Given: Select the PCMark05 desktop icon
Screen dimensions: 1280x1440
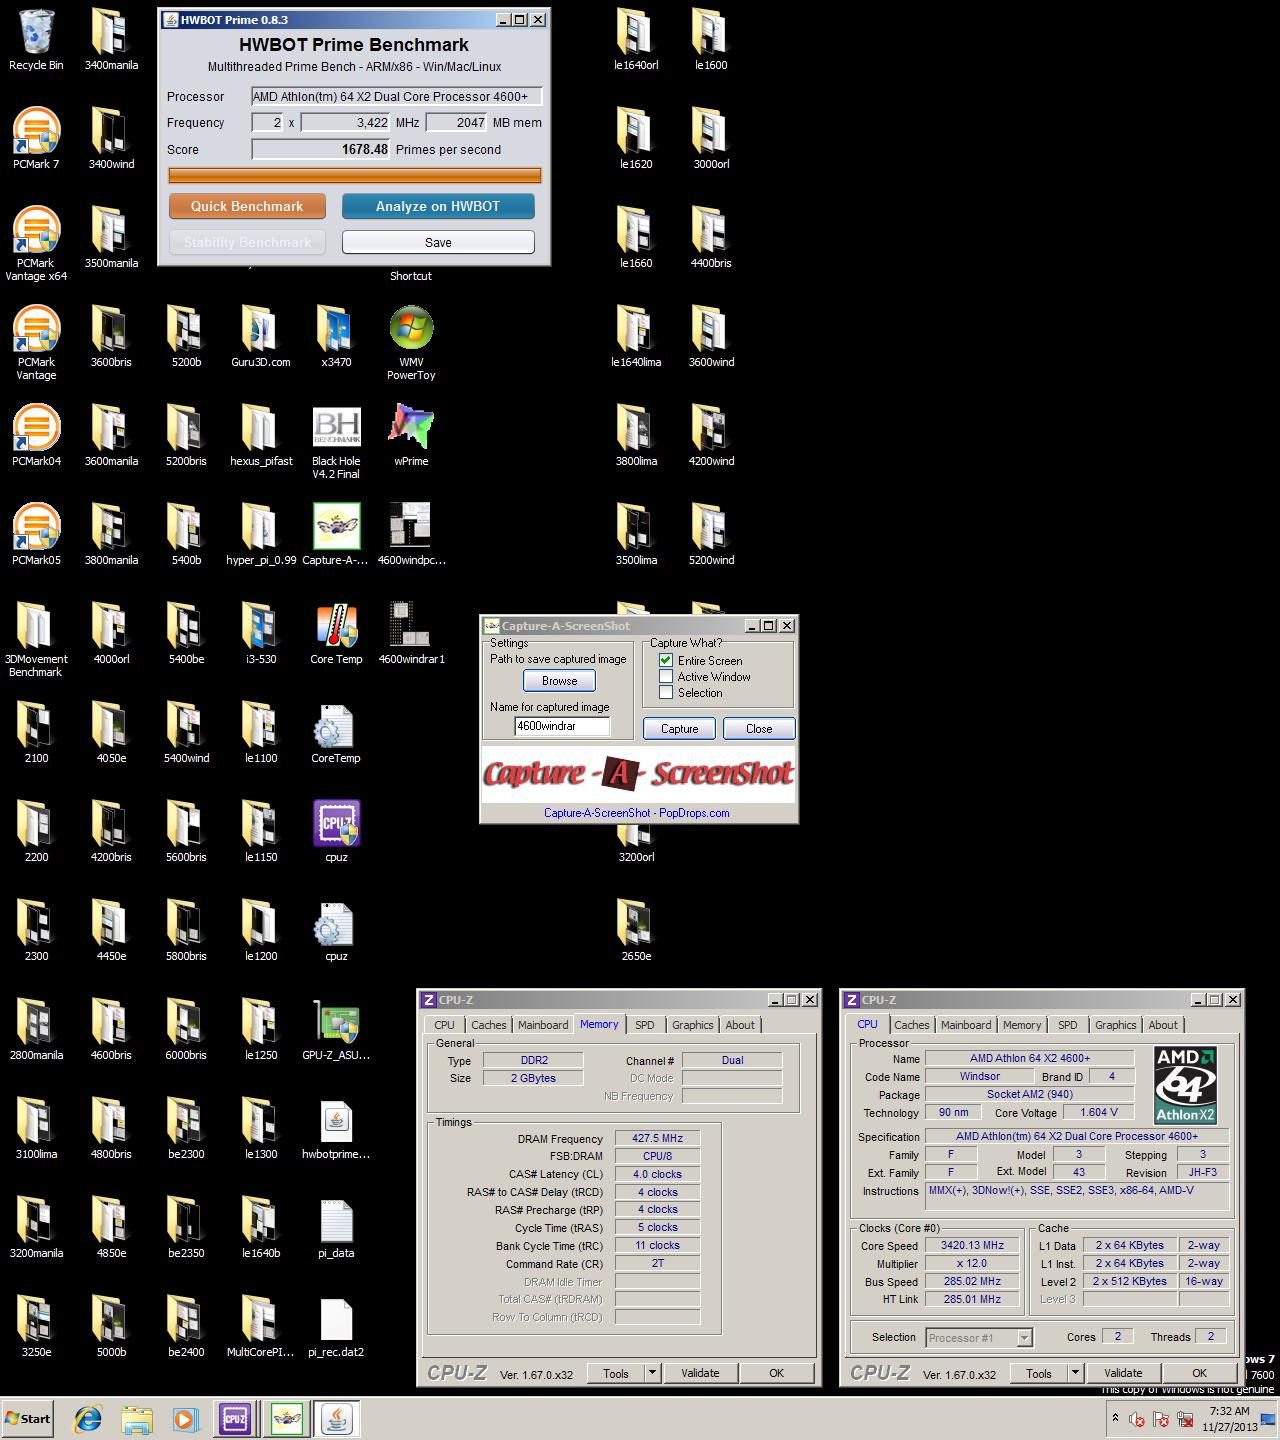Looking at the screenshot, I should (x=36, y=528).
